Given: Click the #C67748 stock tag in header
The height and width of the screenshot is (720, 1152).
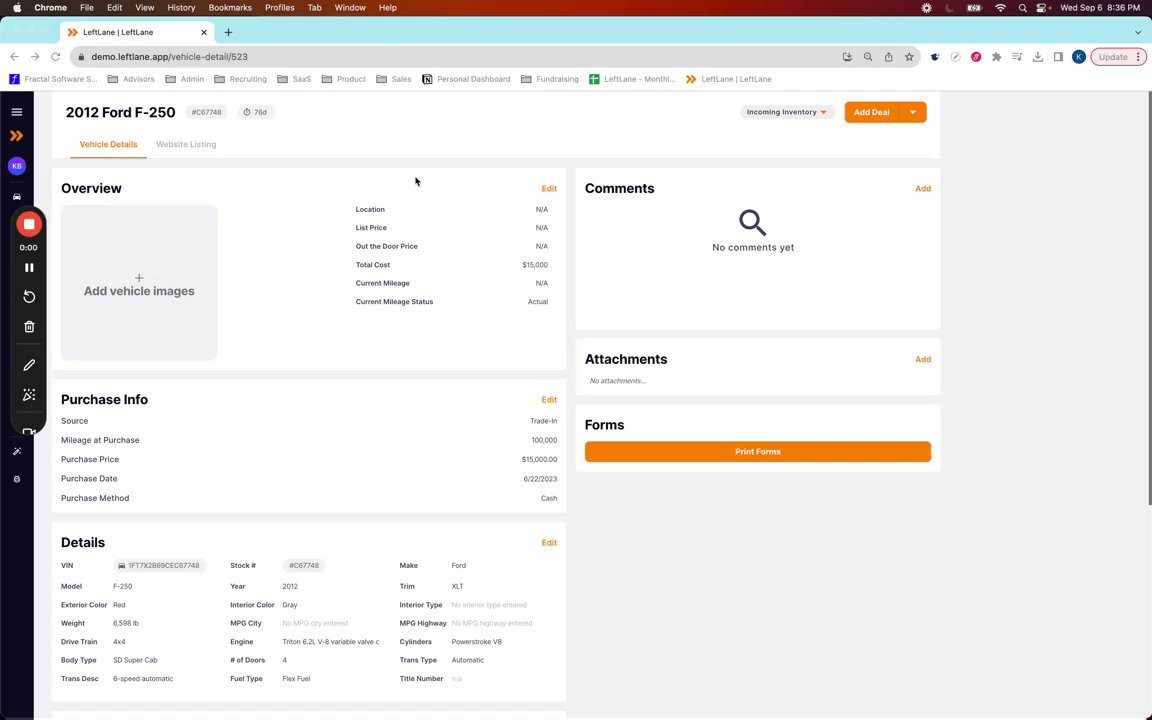Looking at the screenshot, I should pyautogui.click(x=206, y=112).
